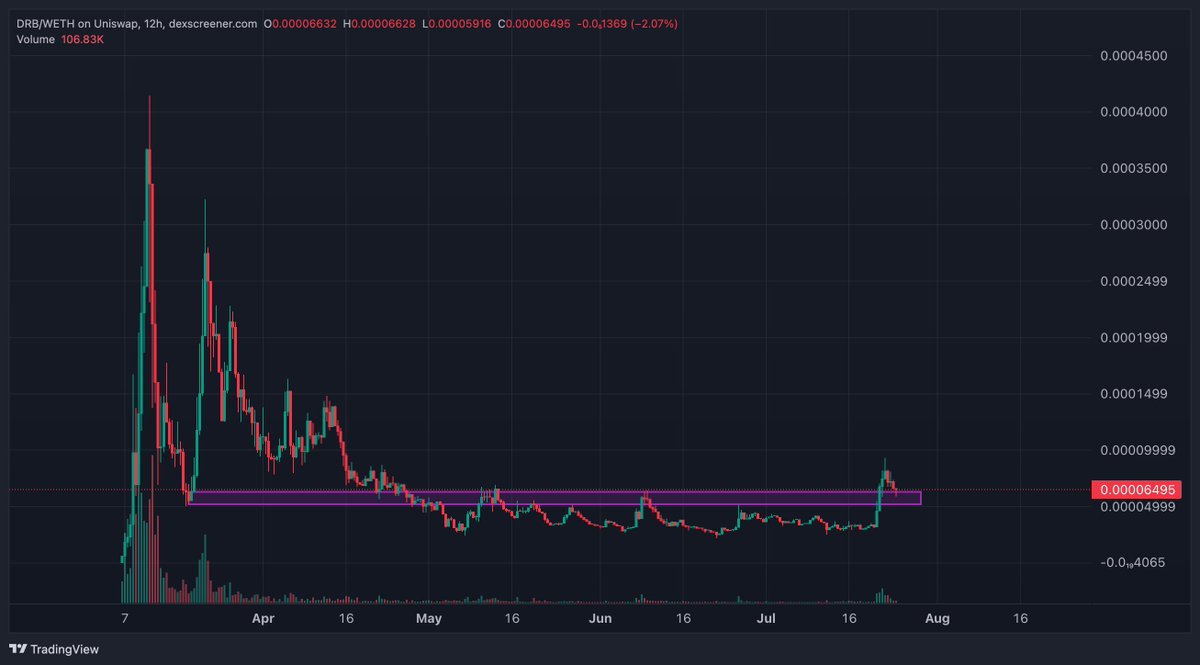Click the 0.0003000 price axis label
This screenshot has width=1200, height=665.
coord(1133,225)
